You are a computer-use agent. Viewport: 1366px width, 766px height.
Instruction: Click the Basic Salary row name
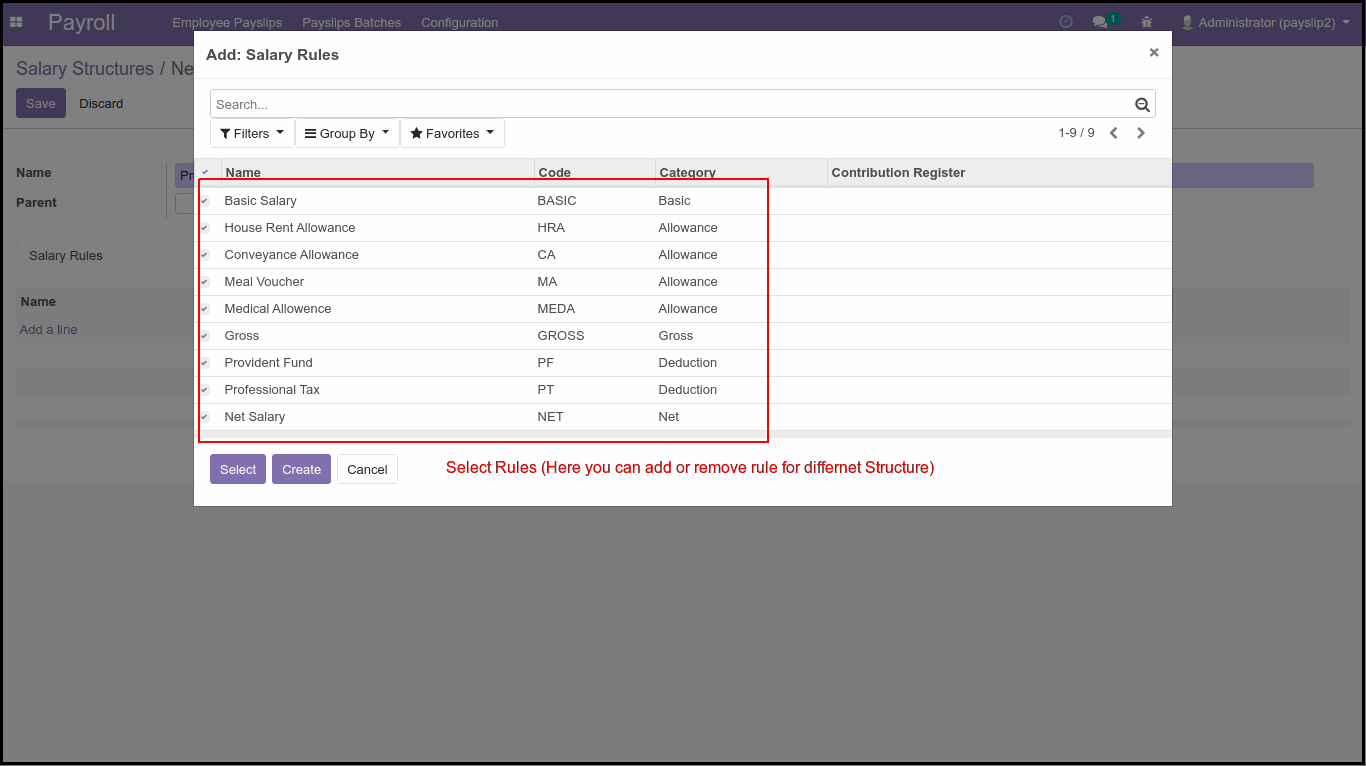click(x=260, y=201)
